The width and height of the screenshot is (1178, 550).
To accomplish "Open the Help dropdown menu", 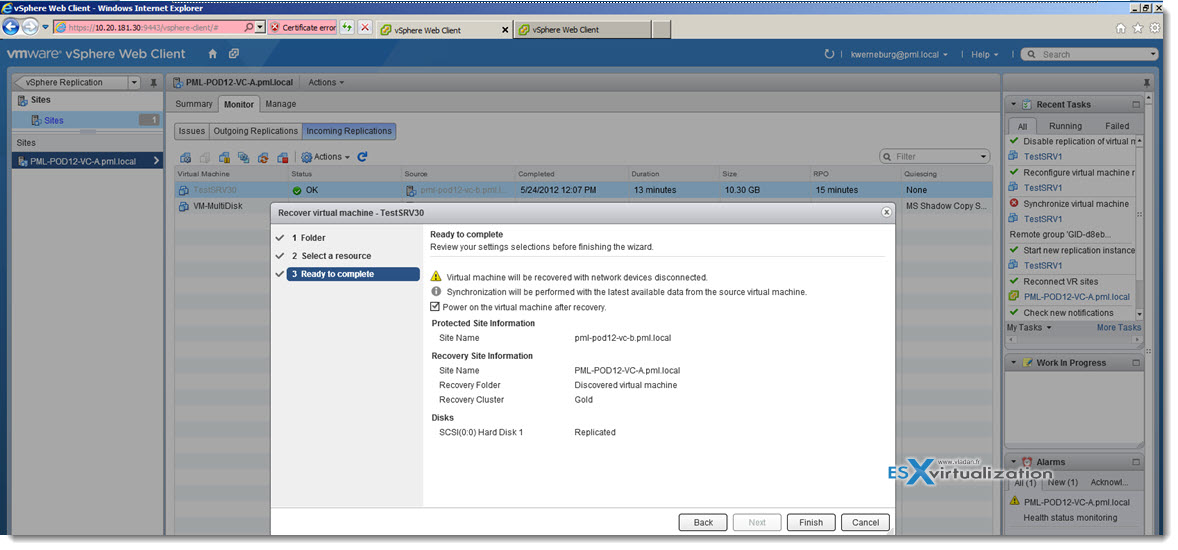I will [x=985, y=55].
